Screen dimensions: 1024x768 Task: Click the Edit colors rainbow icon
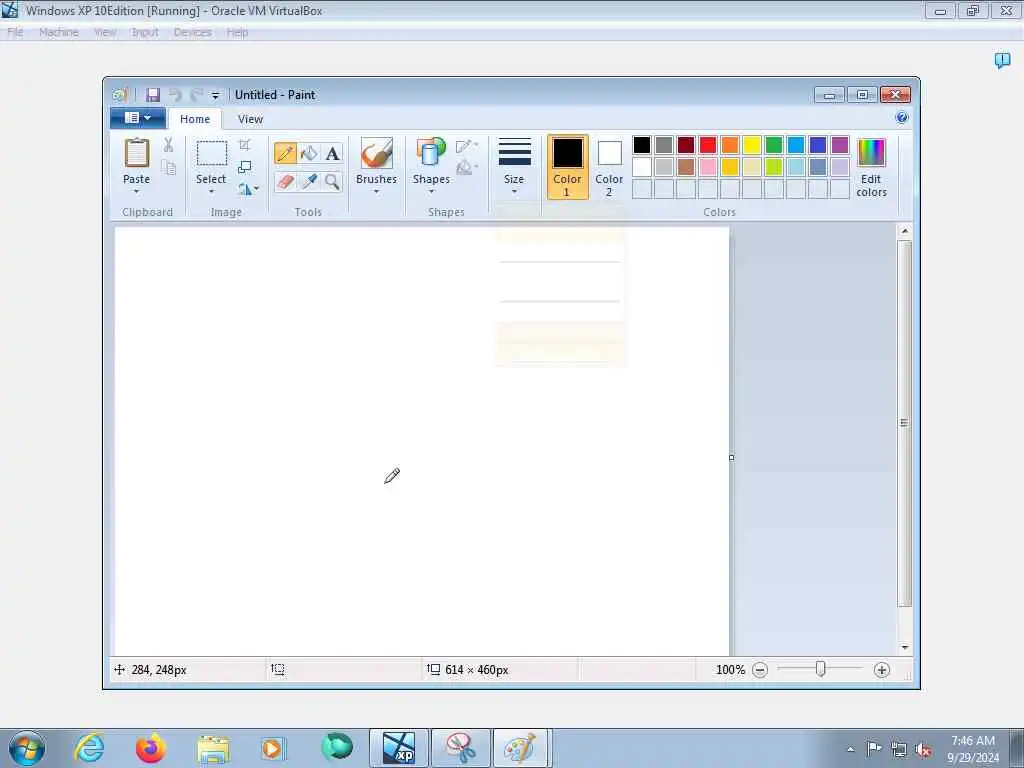click(871, 153)
